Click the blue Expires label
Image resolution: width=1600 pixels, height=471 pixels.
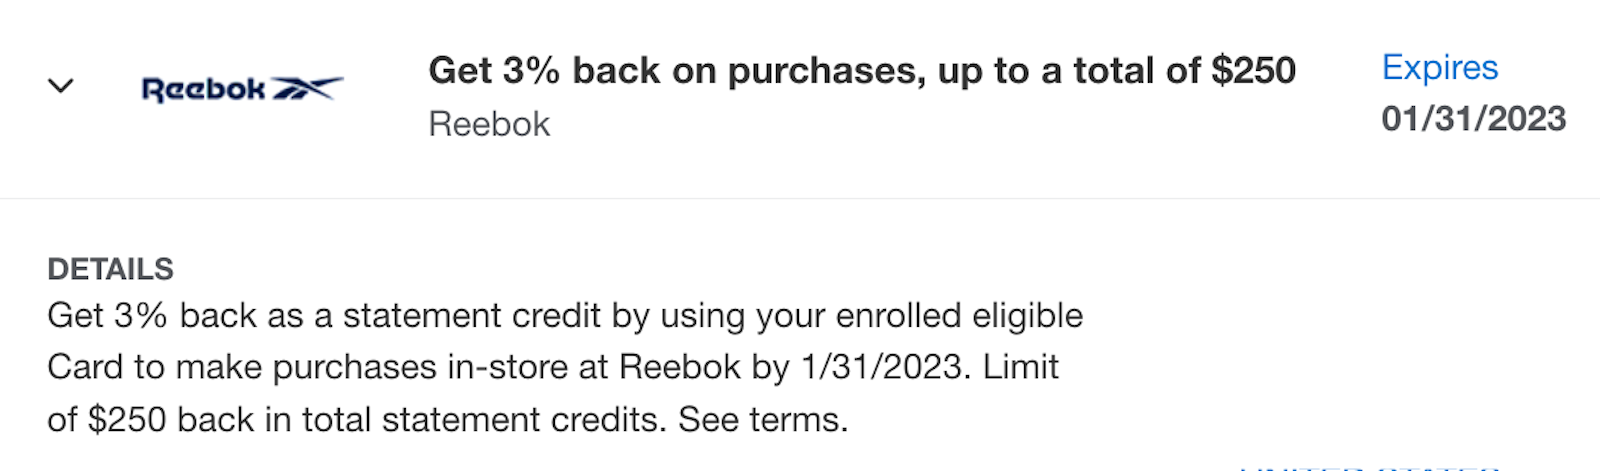(1440, 68)
